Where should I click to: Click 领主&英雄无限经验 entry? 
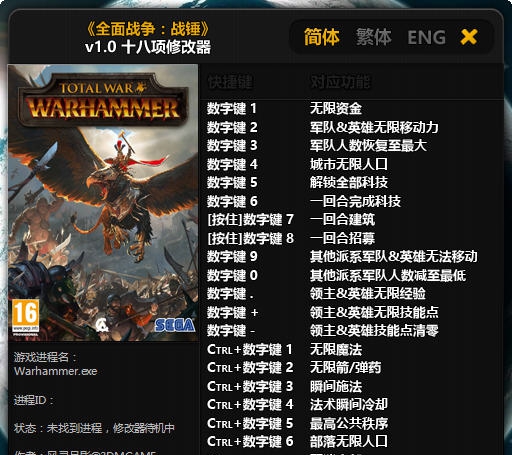coord(368,293)
